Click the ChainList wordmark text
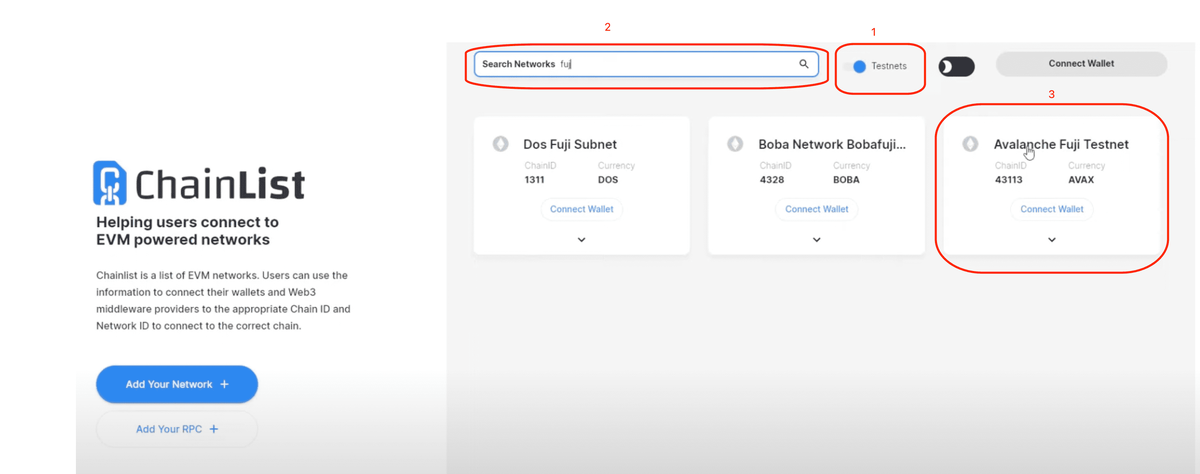The image size is (1200, 474). (x=219, y=184)
